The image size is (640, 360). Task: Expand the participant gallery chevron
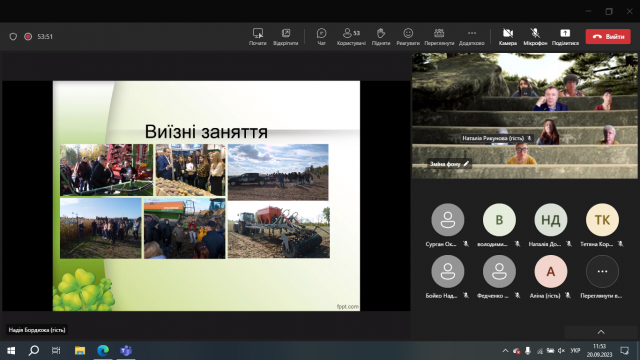601,332
